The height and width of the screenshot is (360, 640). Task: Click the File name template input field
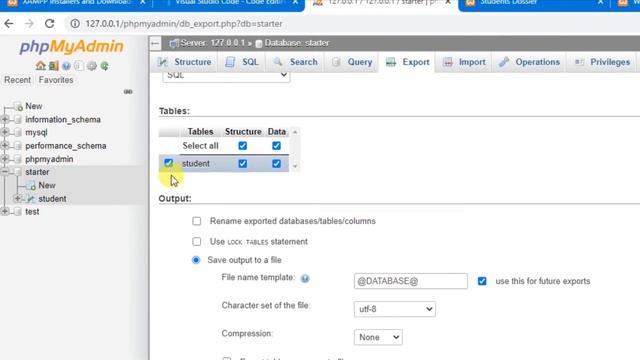pyautogui.click(x=411, y=281)
